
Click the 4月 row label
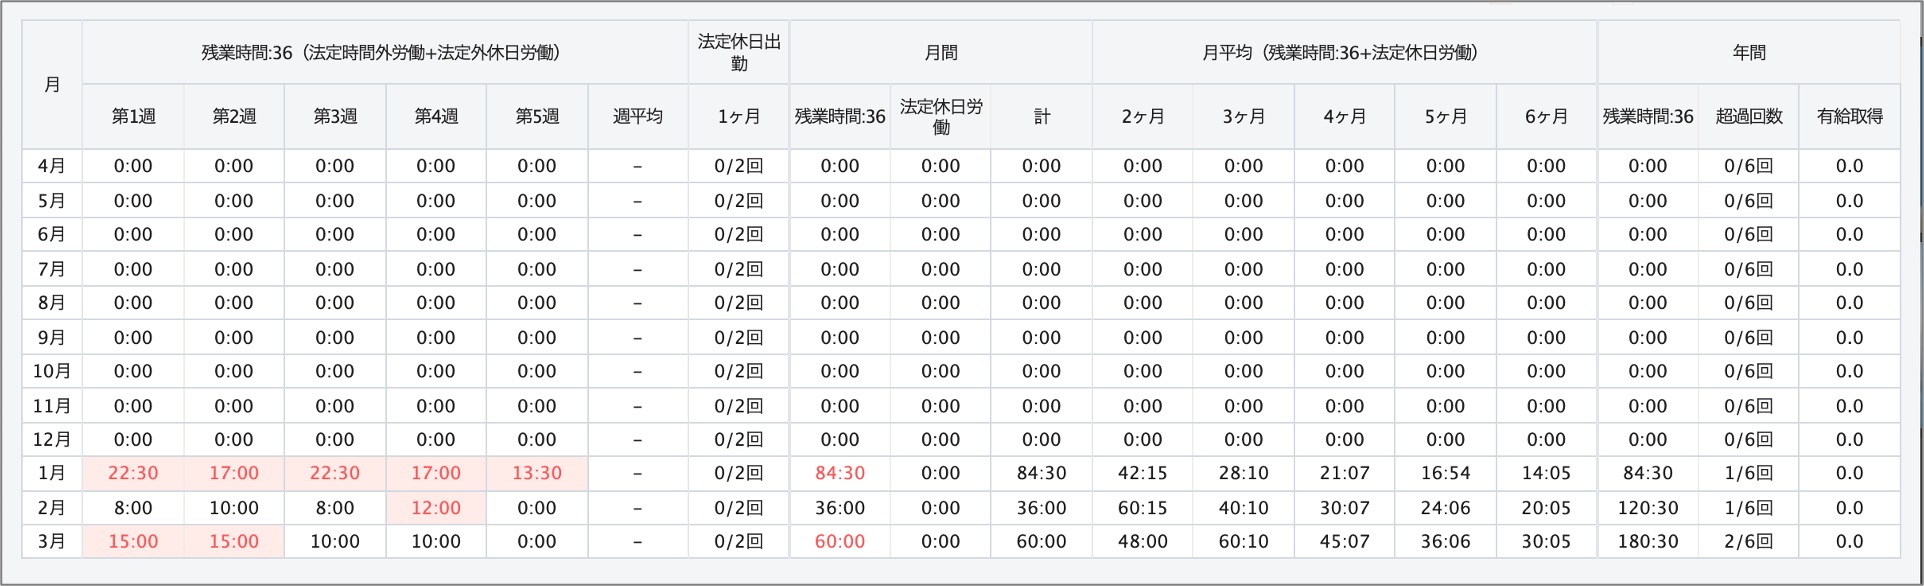52,166
